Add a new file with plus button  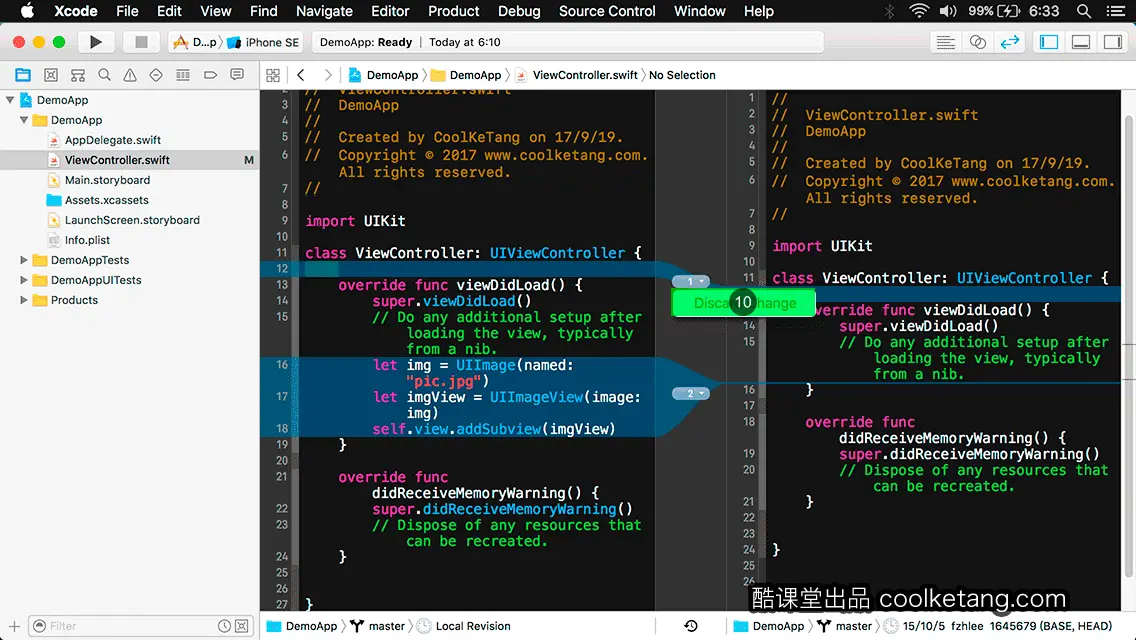click(x=14, y=626)
